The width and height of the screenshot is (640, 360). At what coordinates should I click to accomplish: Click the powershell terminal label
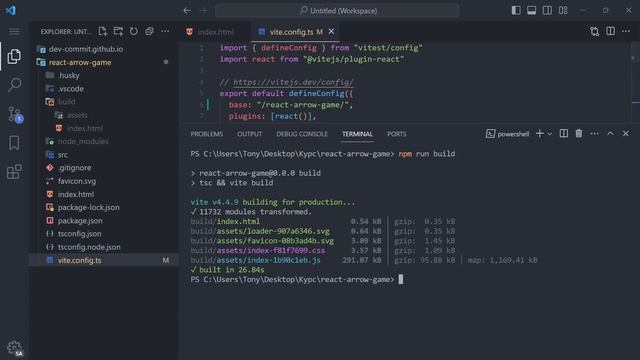(507, 134)
